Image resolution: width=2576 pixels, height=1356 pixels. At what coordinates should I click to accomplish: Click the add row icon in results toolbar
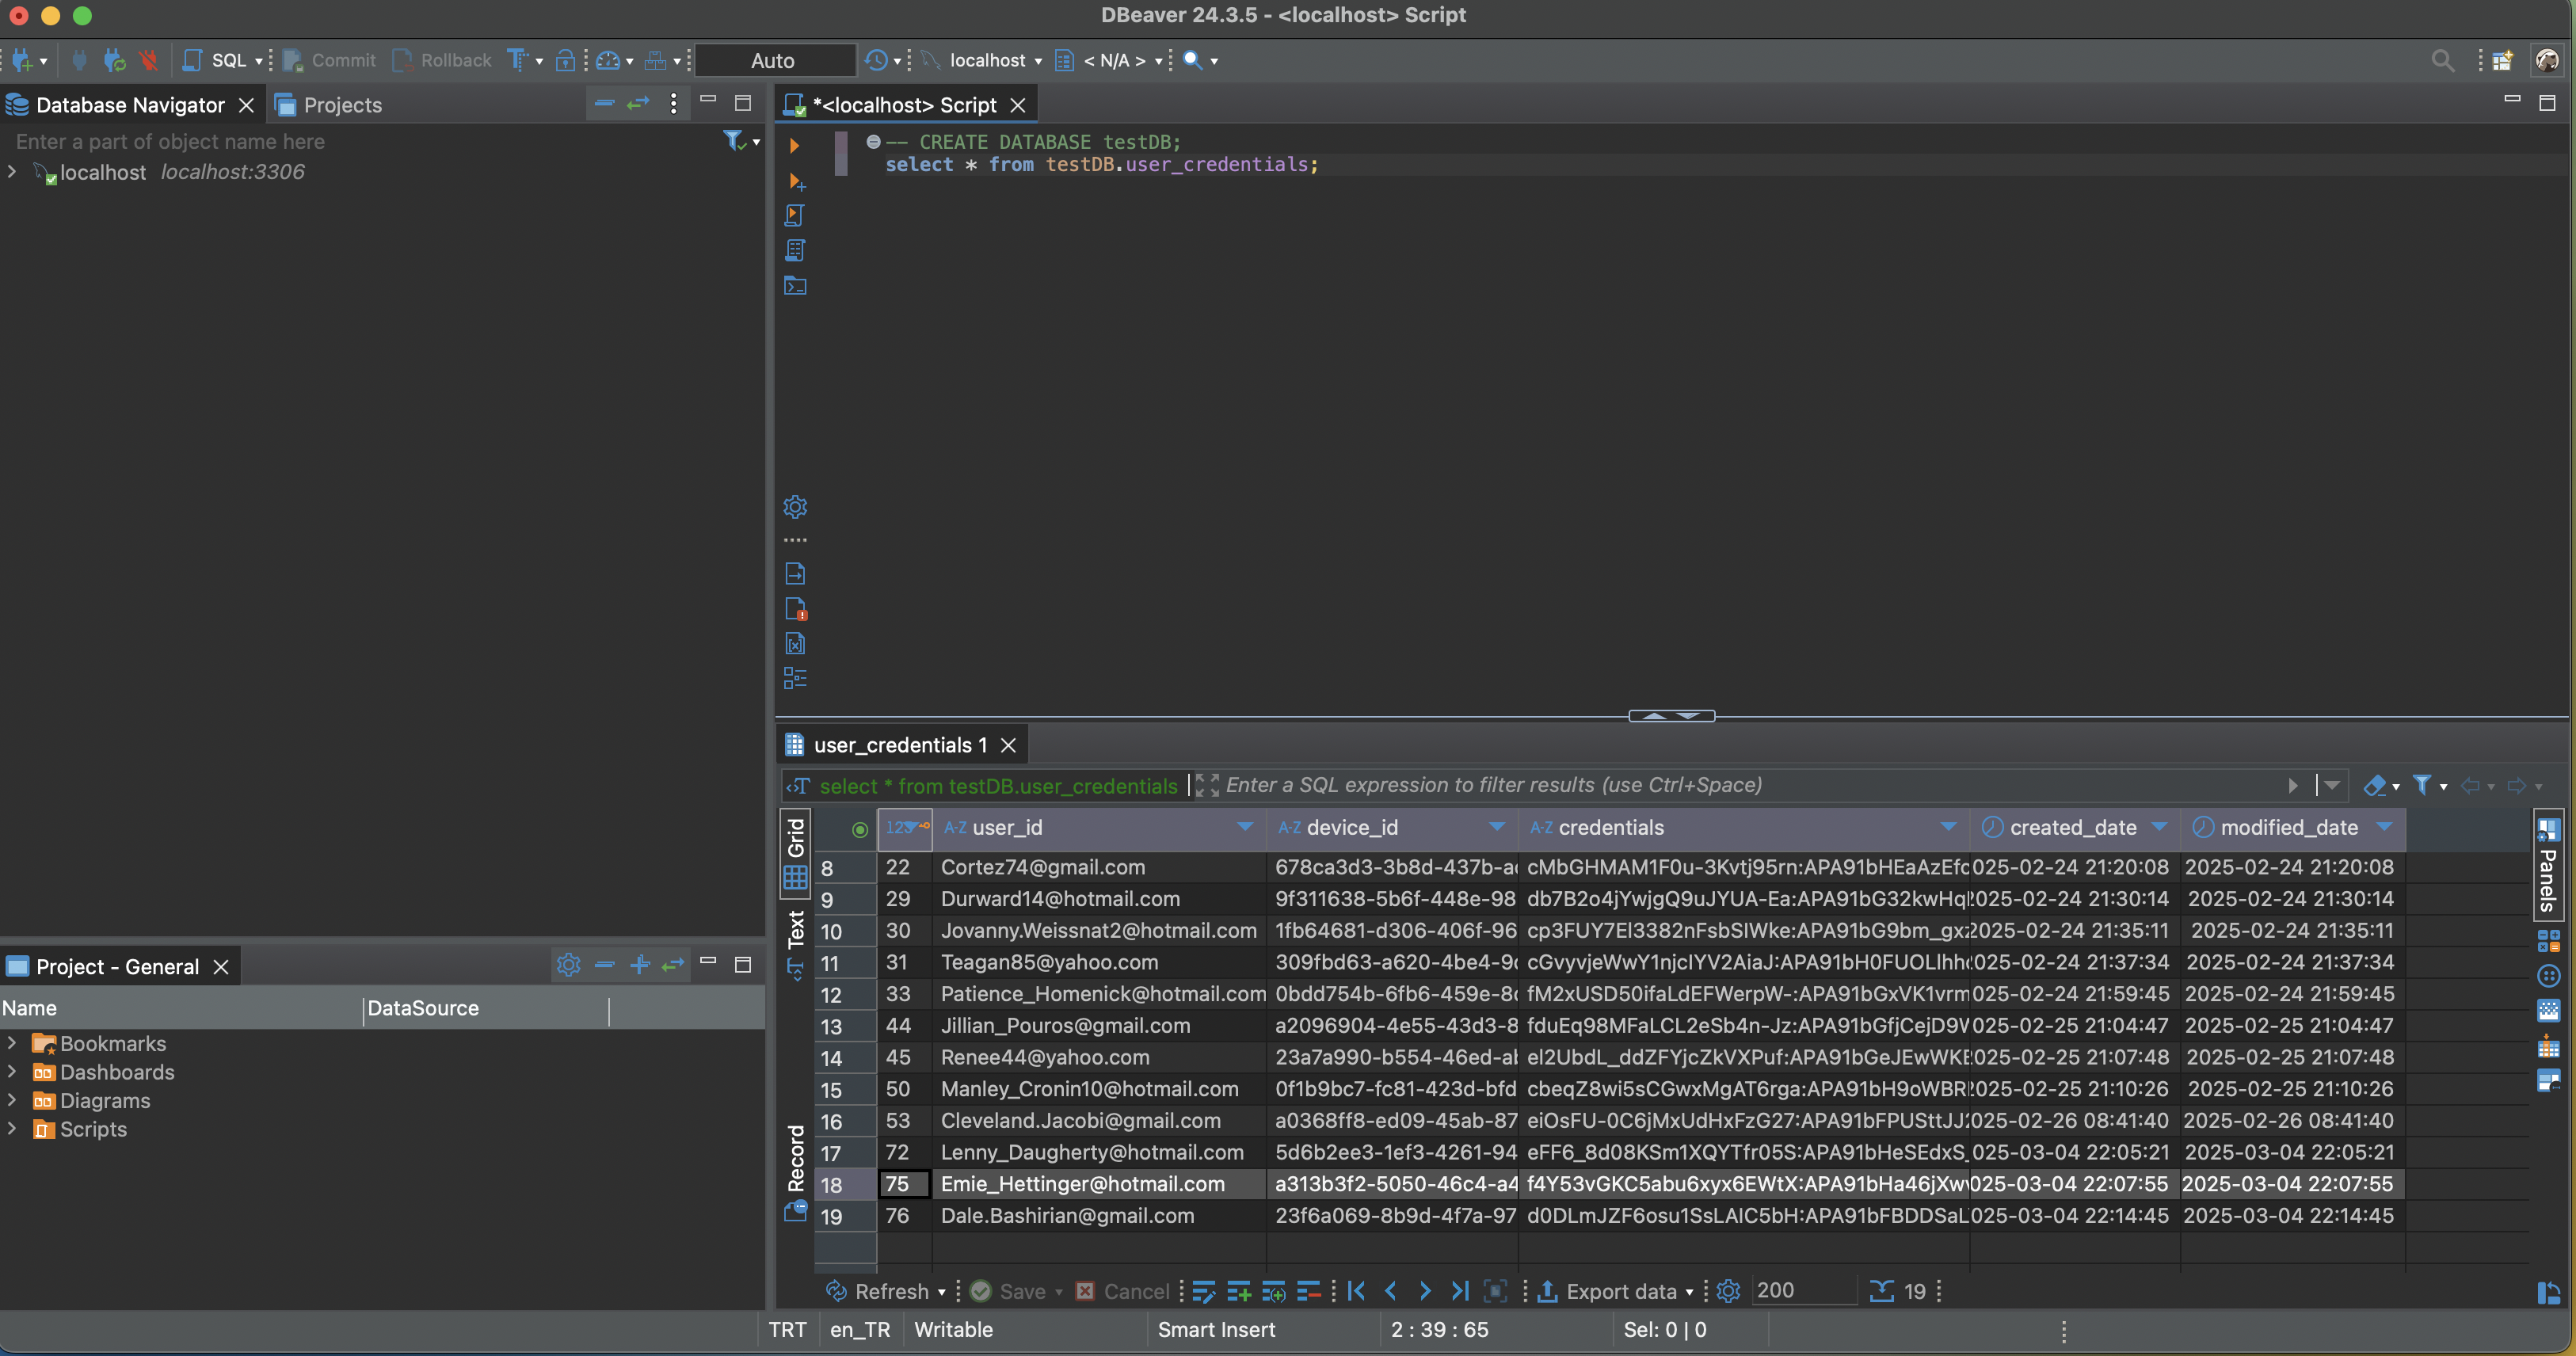[x=1238, y=1291]
